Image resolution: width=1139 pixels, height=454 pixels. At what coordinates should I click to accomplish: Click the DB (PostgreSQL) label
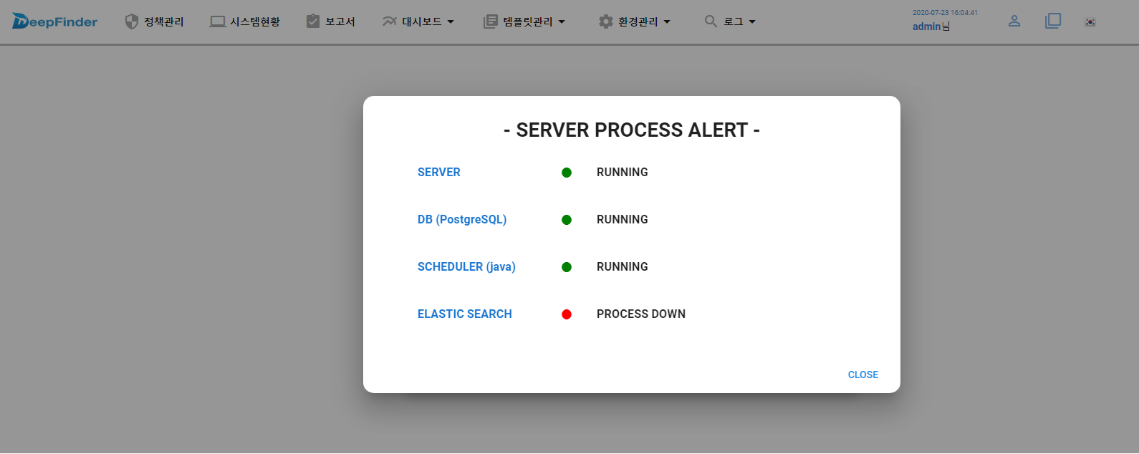tap(462, 219)
